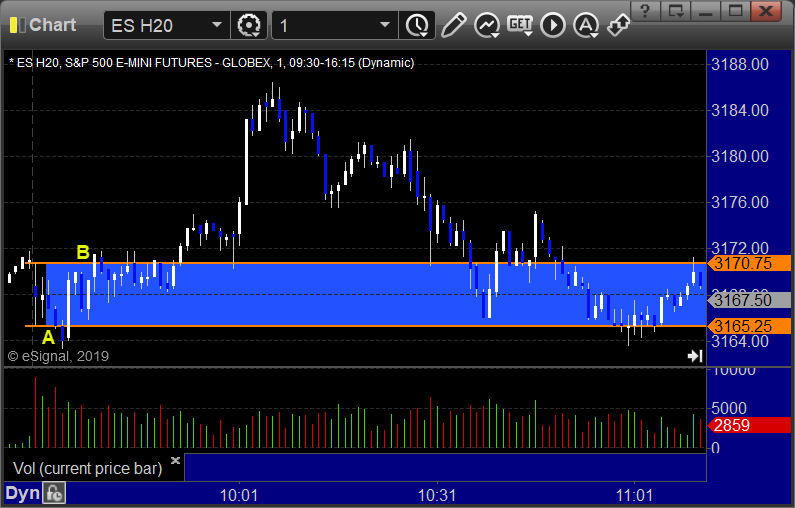Click the 11:01 time axis label
The height and width of the screenshot is (508, 795).
coord(634,495)
